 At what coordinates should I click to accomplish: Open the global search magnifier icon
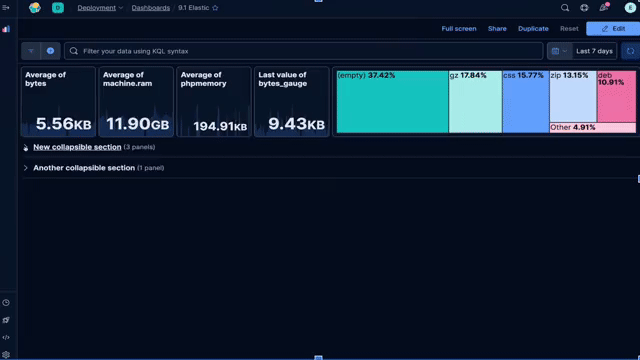565,8
